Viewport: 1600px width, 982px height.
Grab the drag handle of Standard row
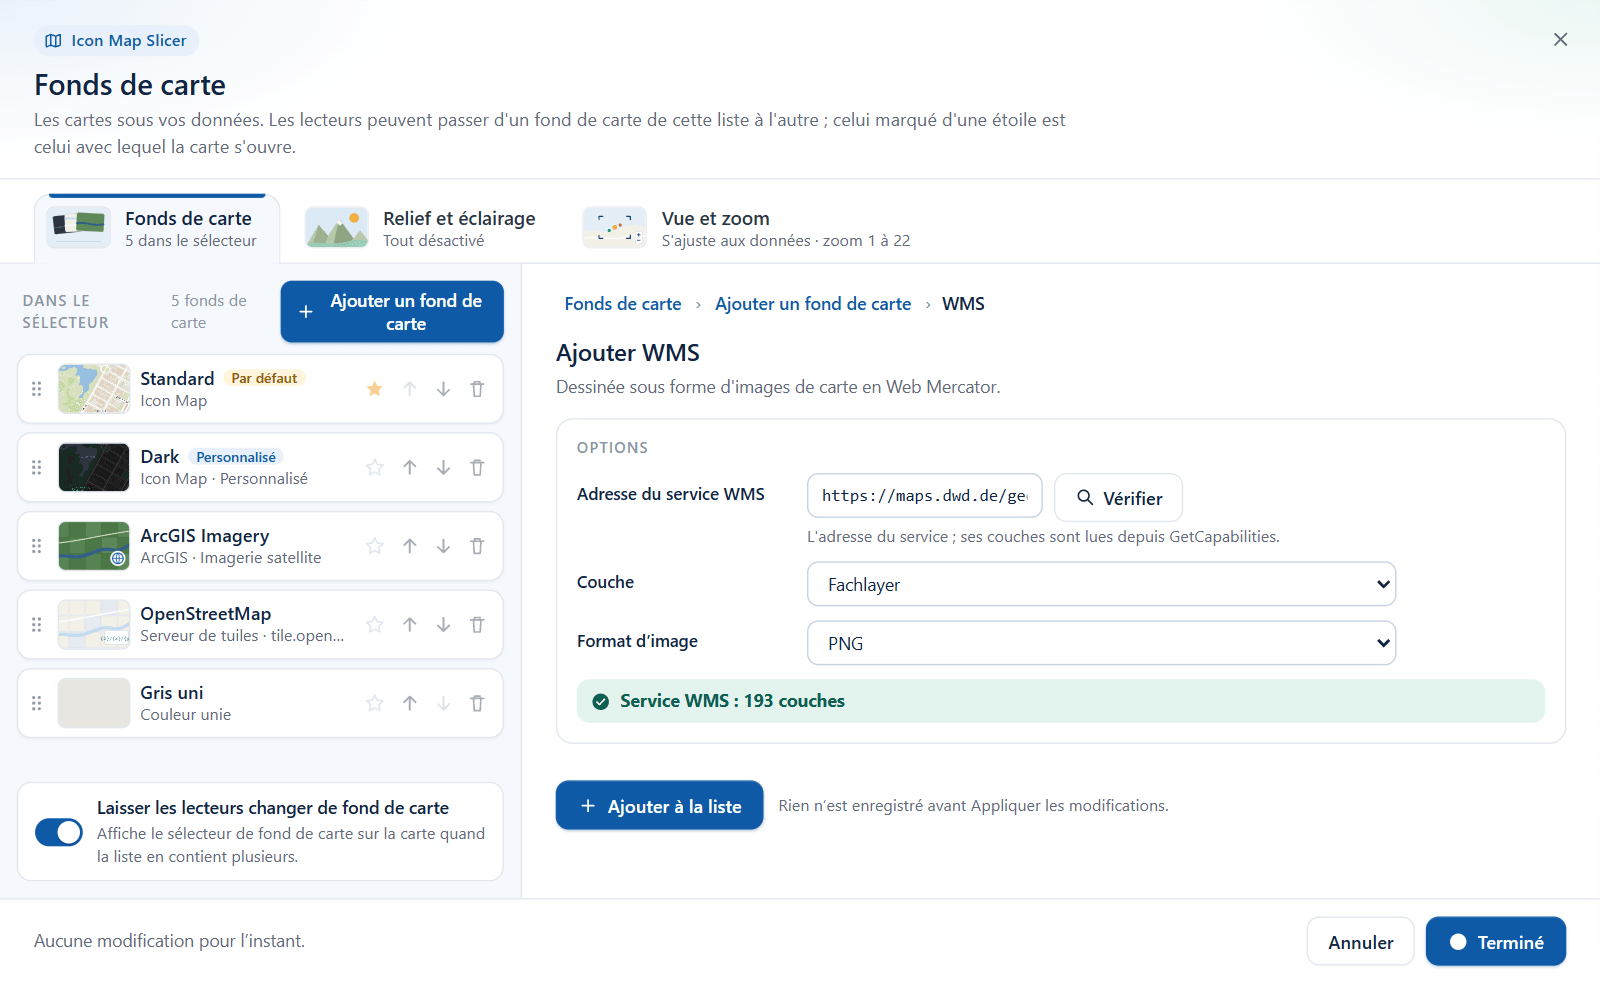click(x=37, y=389)
